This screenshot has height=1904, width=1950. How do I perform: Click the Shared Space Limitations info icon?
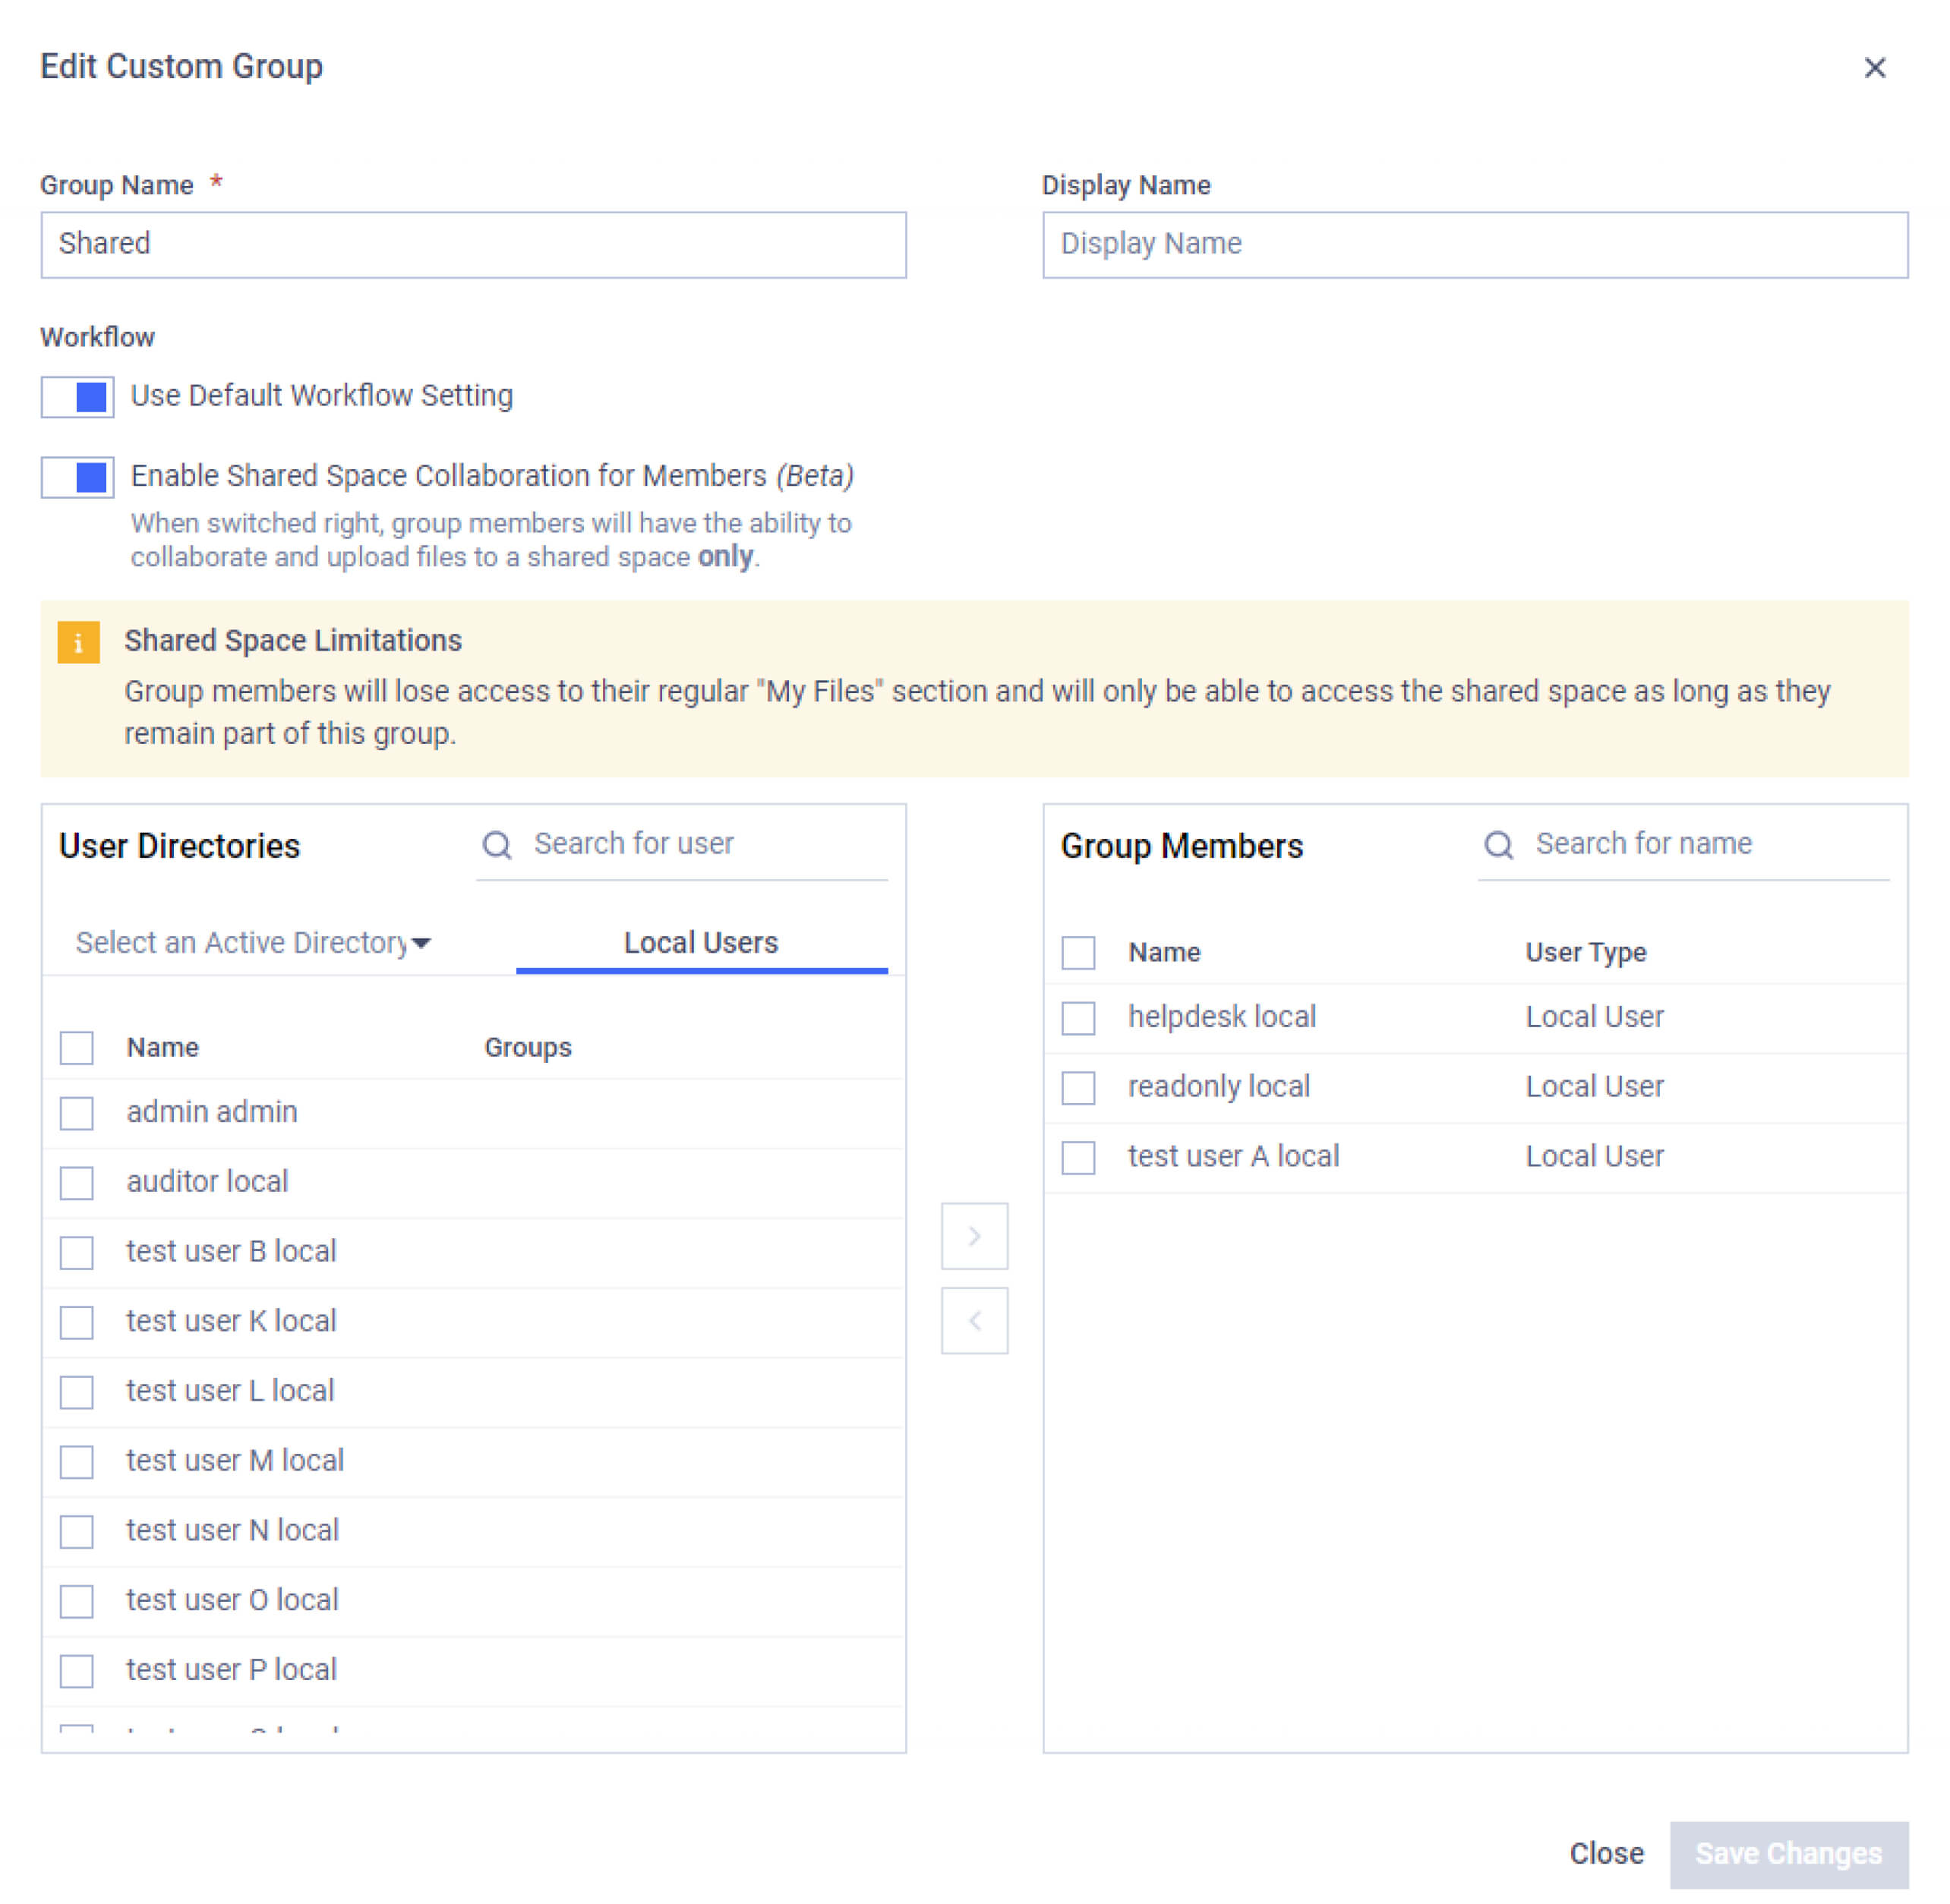[79, 641]
